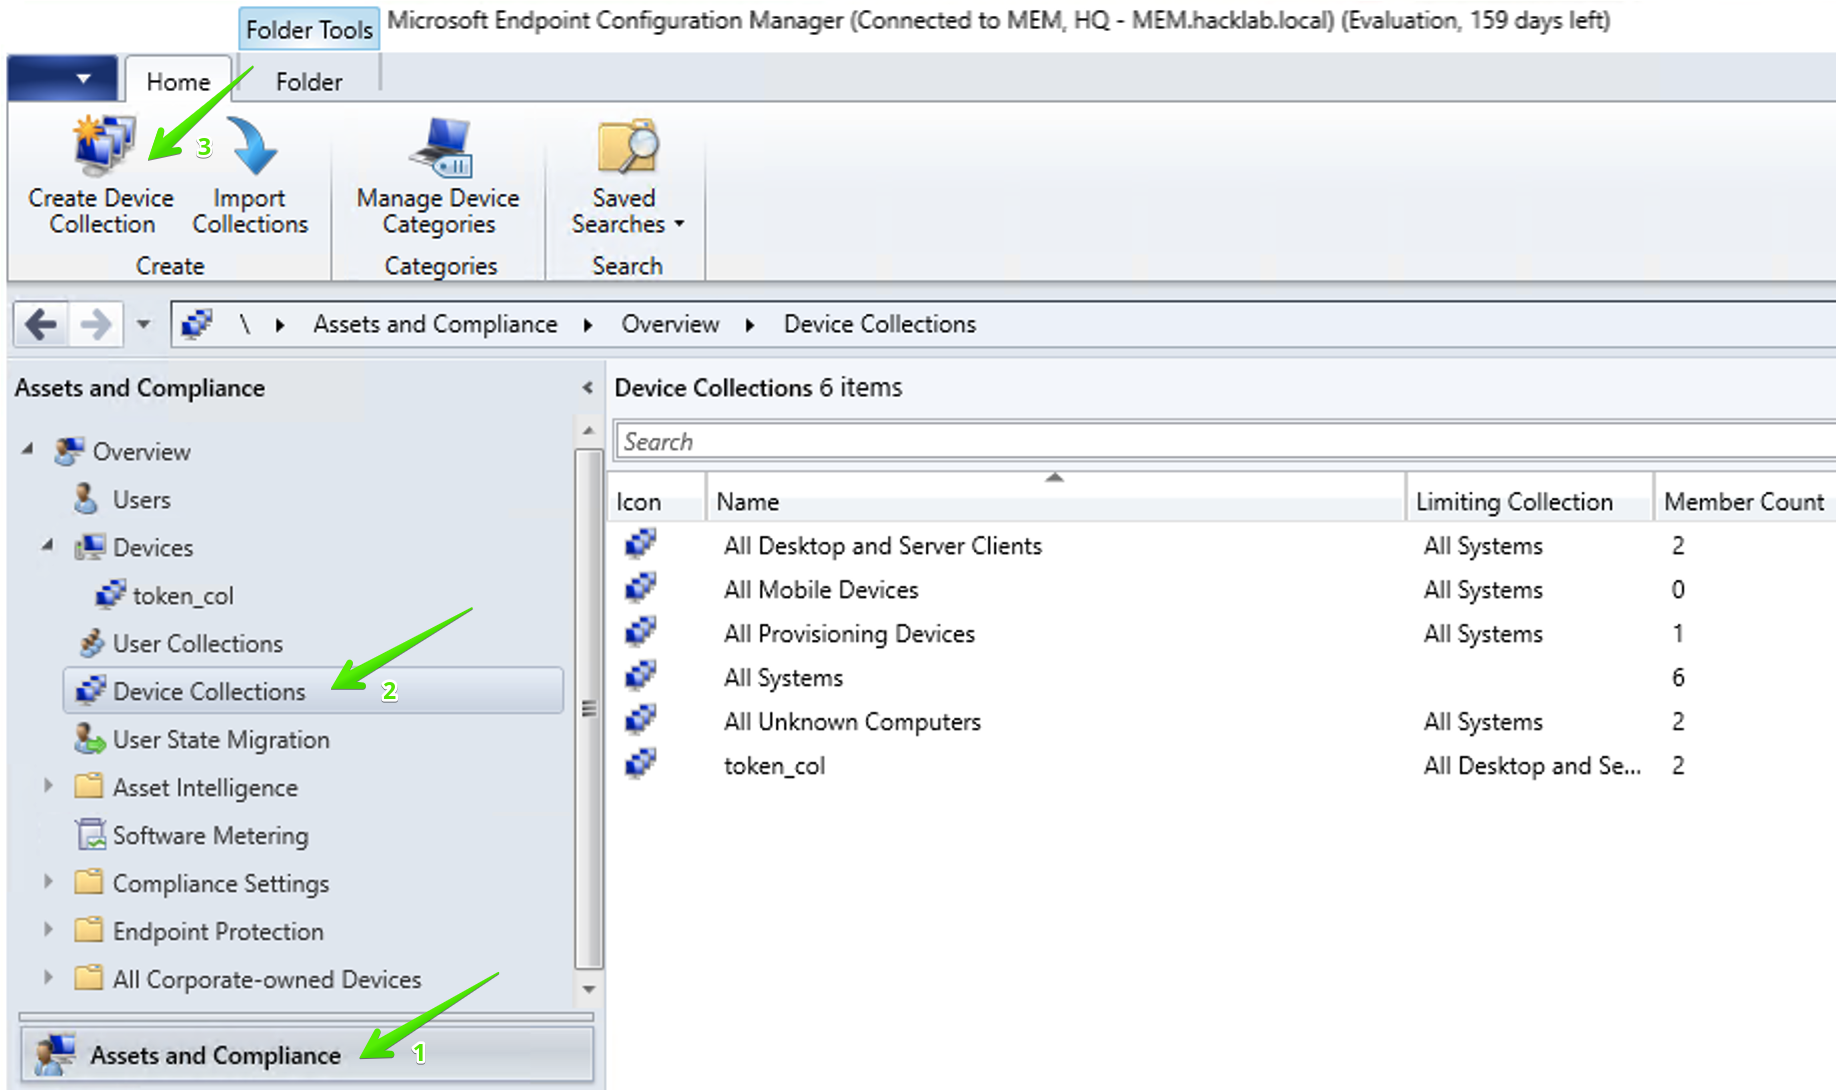Click the Endpoint Protection folder icon
The height and width of the screenshot is (1090, 1836).
89,931
